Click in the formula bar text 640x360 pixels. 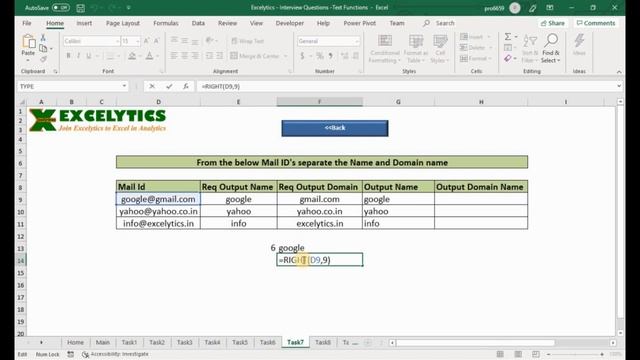click(220, 87)
